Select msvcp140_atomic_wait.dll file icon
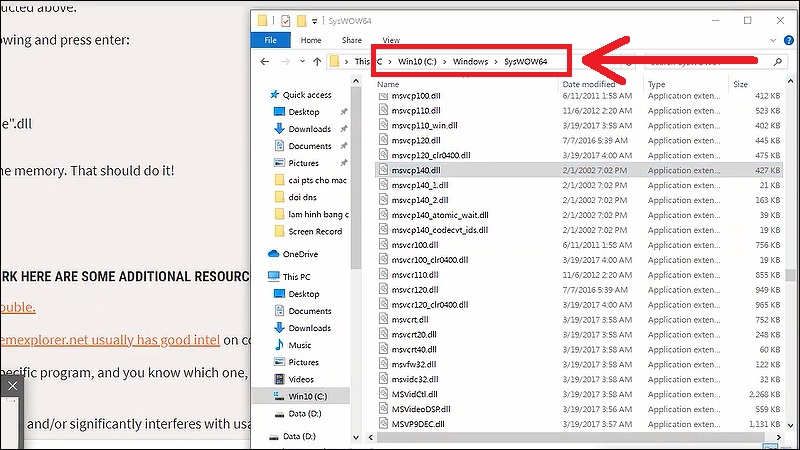This screenshot has height=450, width=800. pos(384,215)
